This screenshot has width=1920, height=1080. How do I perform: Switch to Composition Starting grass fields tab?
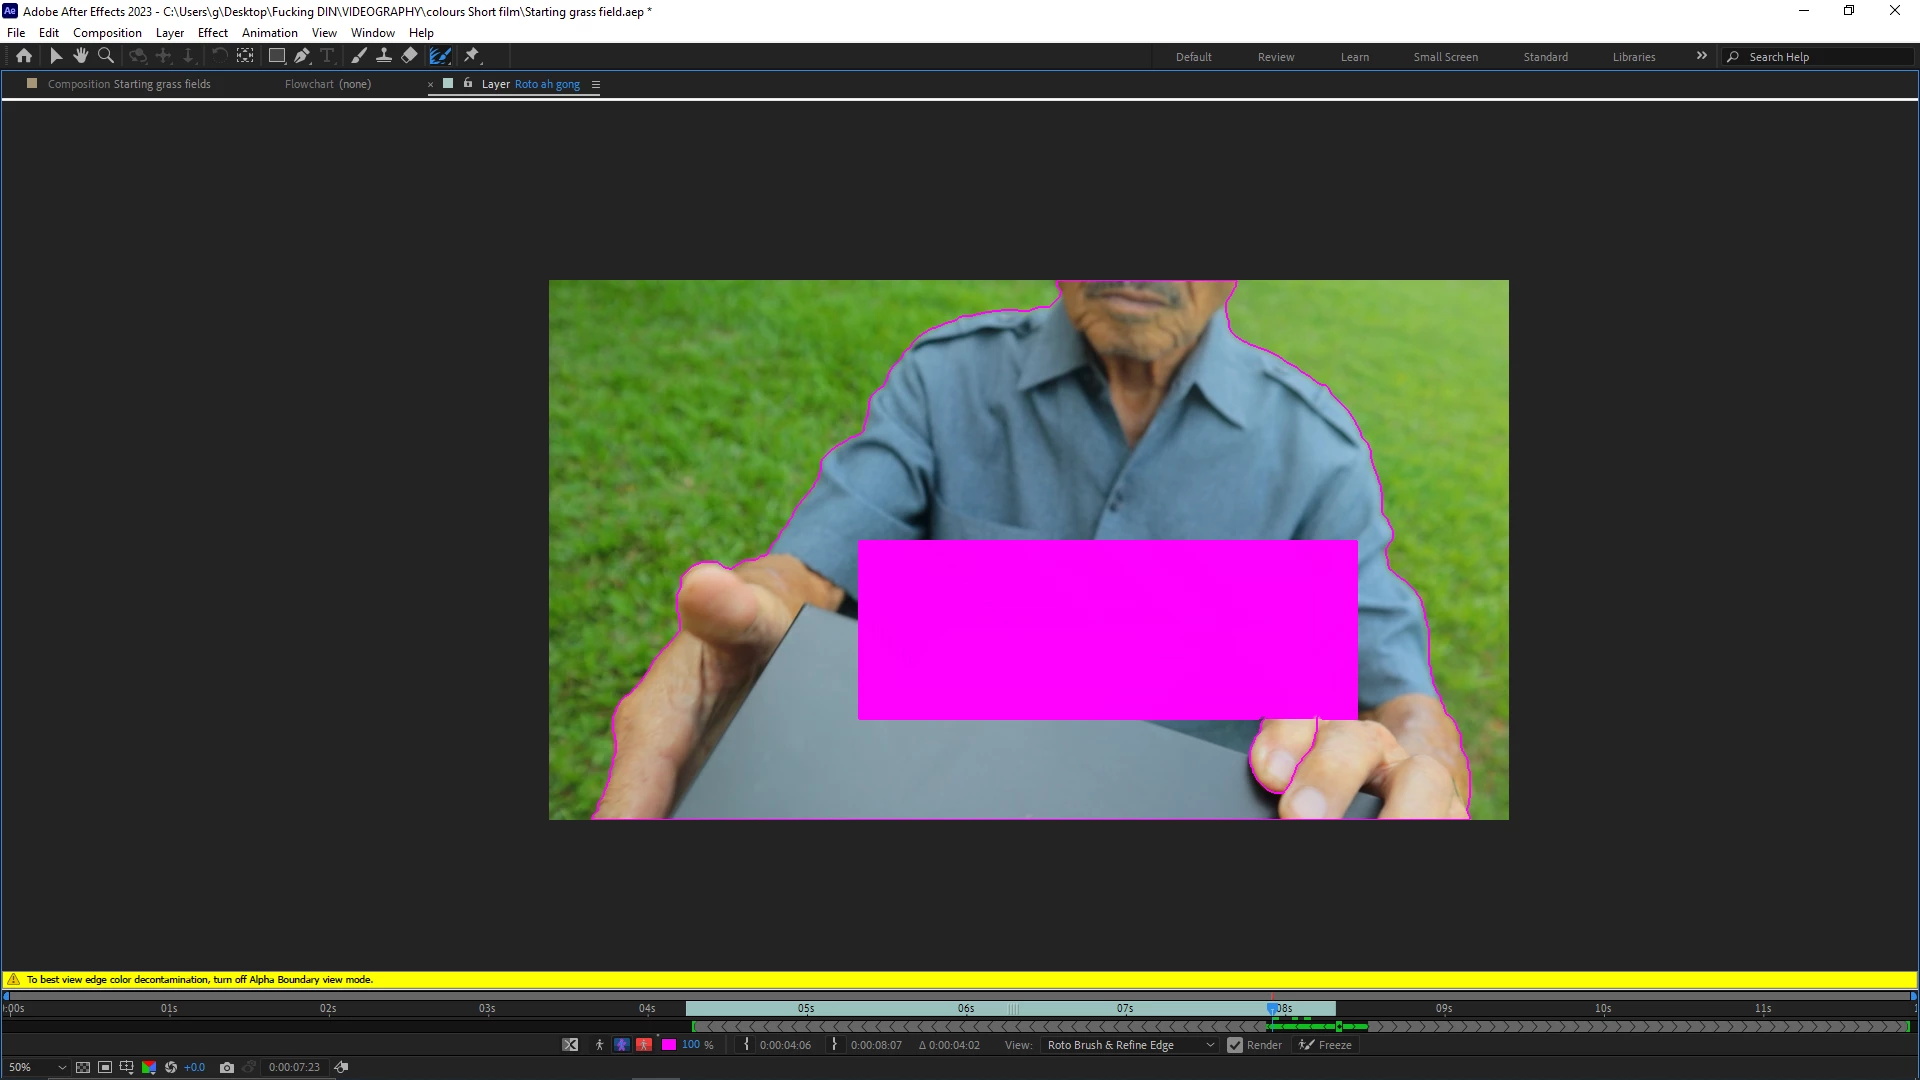[x=129, y=84]
